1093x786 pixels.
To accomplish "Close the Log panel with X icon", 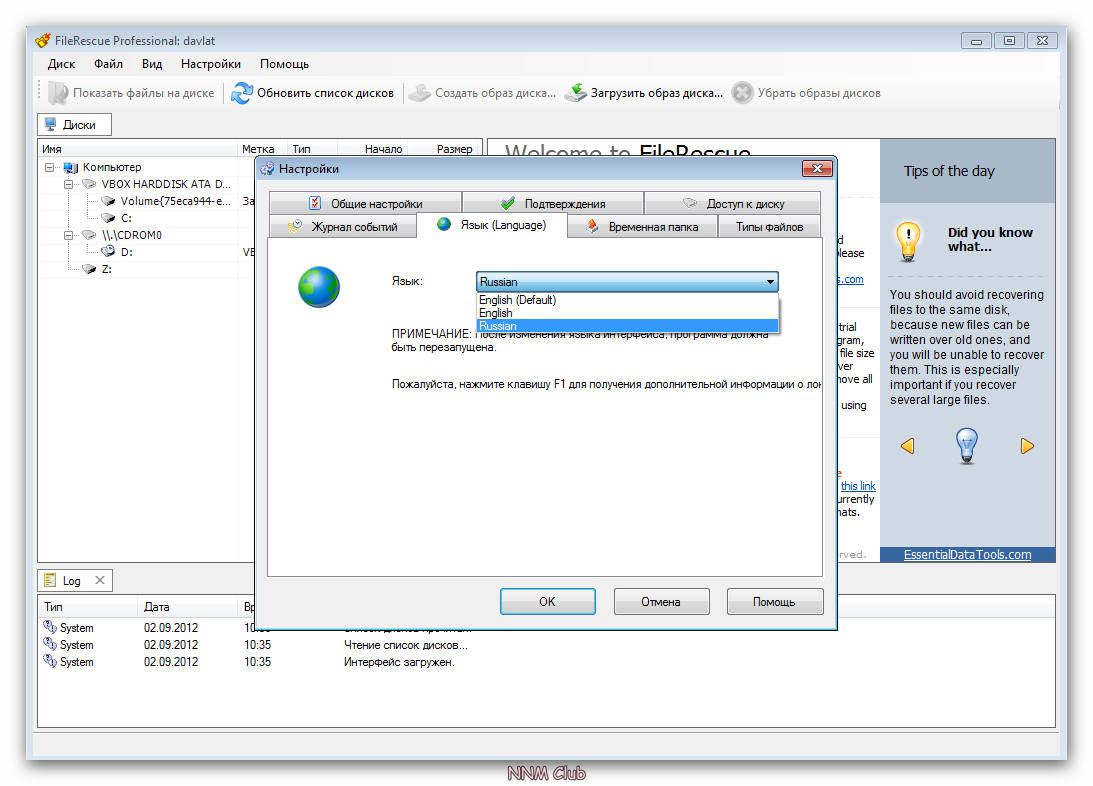I will [x=100, y=580].
